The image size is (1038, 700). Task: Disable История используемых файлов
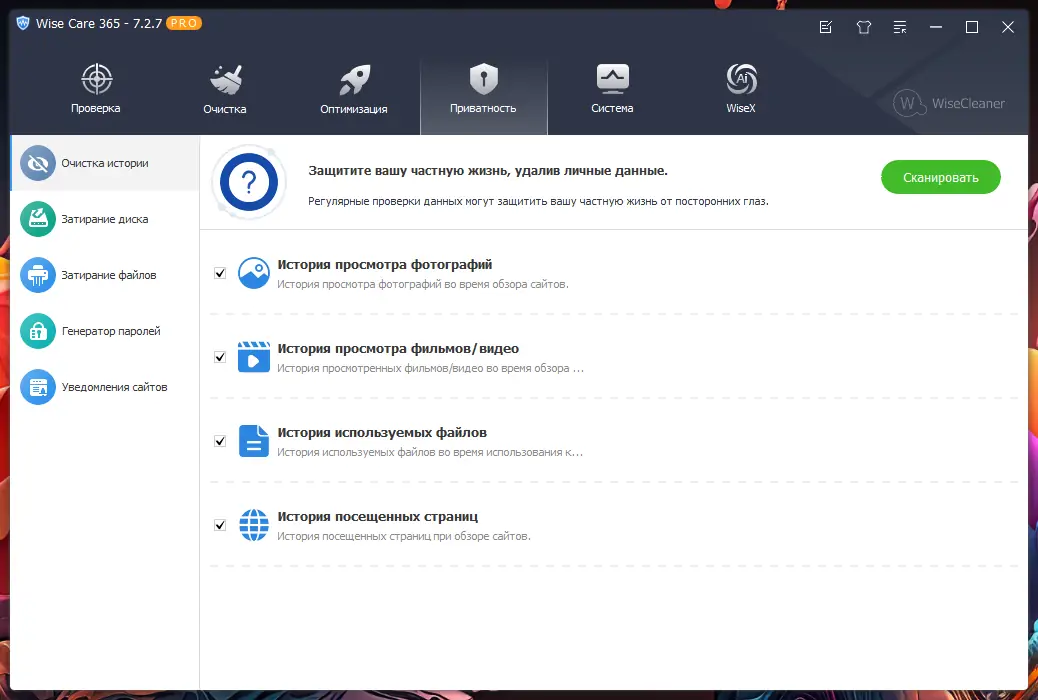pyautogui.click(x=219, y=439)
